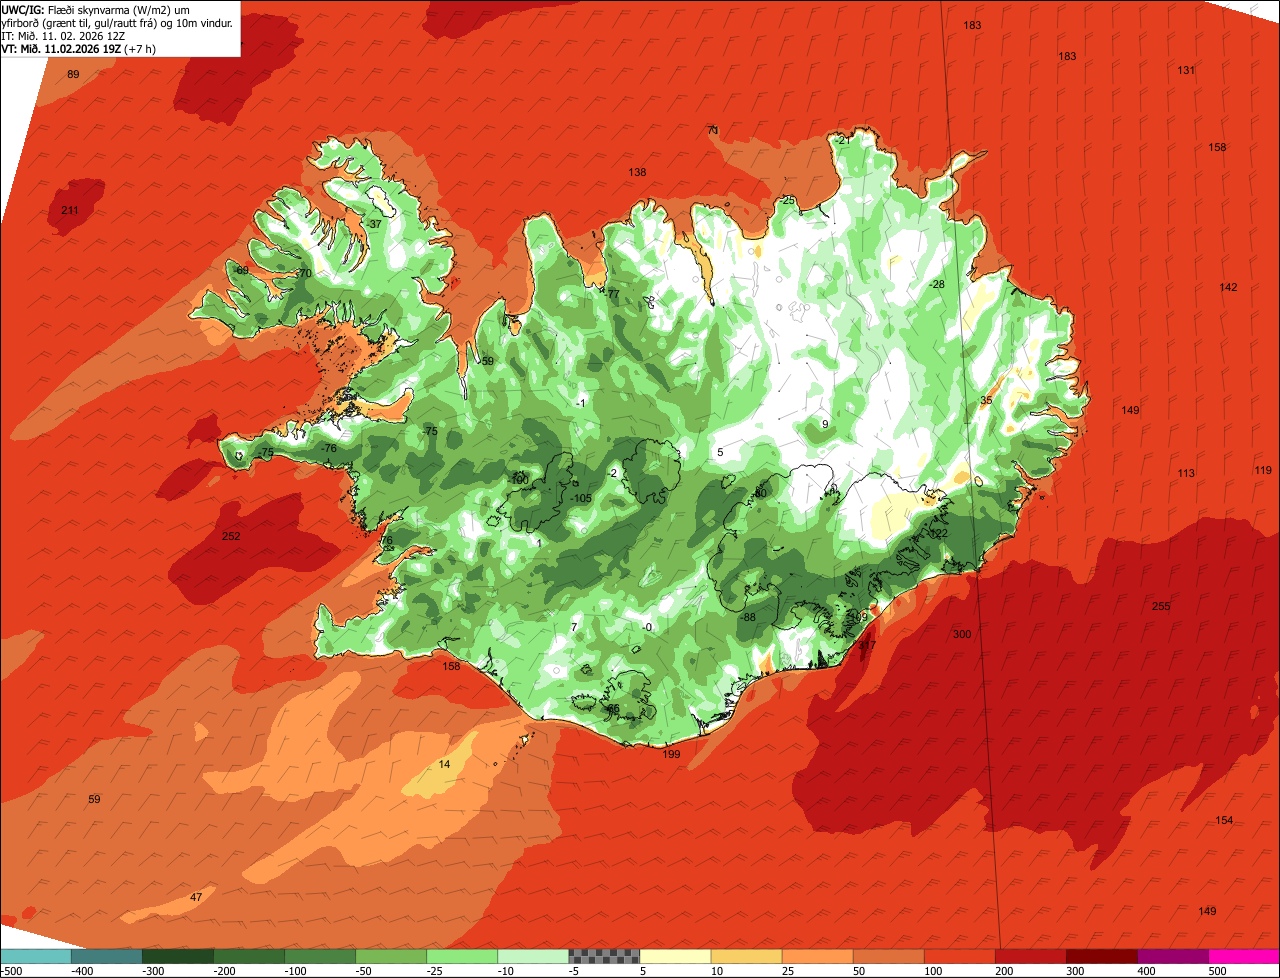Click the valid time line 'VT: Mið. 11.02.2026 19Z (+7 h)'
Screen dimensions: 1280x978
coord(76,48)
